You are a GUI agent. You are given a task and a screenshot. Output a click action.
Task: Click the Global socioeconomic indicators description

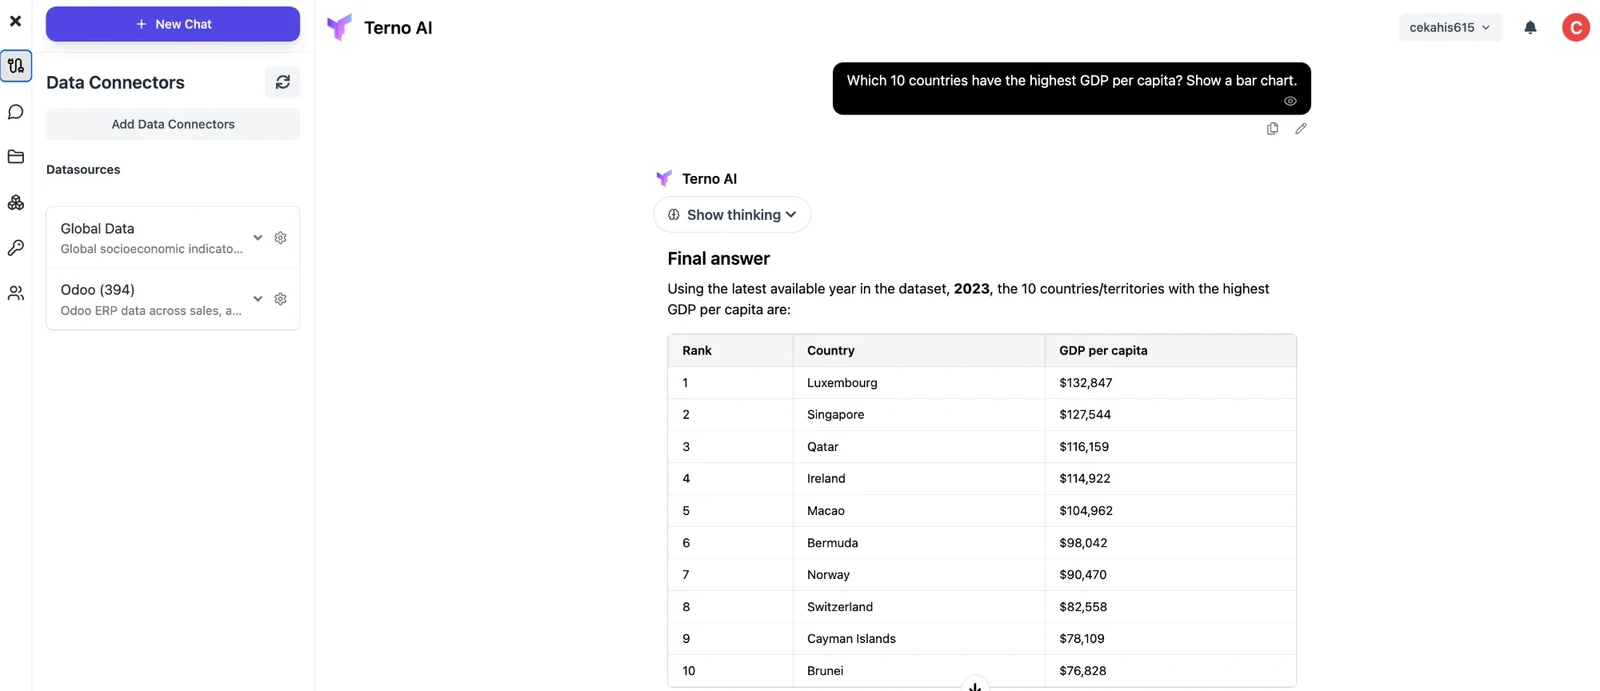click(x=152, y=249)
